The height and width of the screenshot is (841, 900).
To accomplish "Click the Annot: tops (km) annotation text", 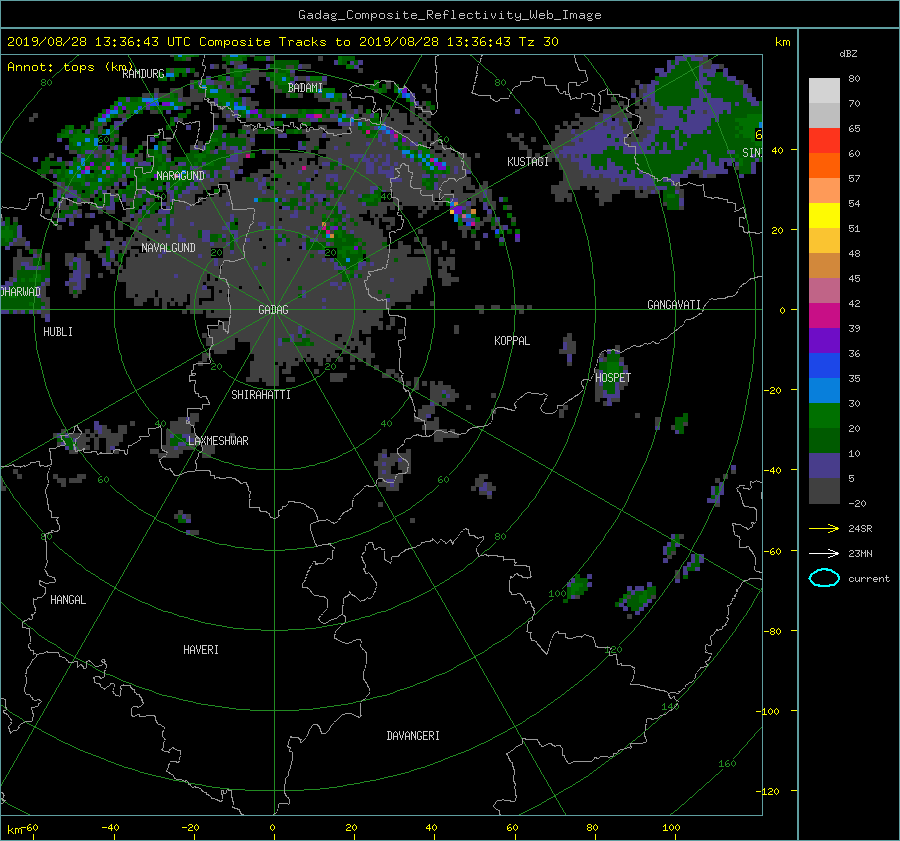I will (70, 67).
